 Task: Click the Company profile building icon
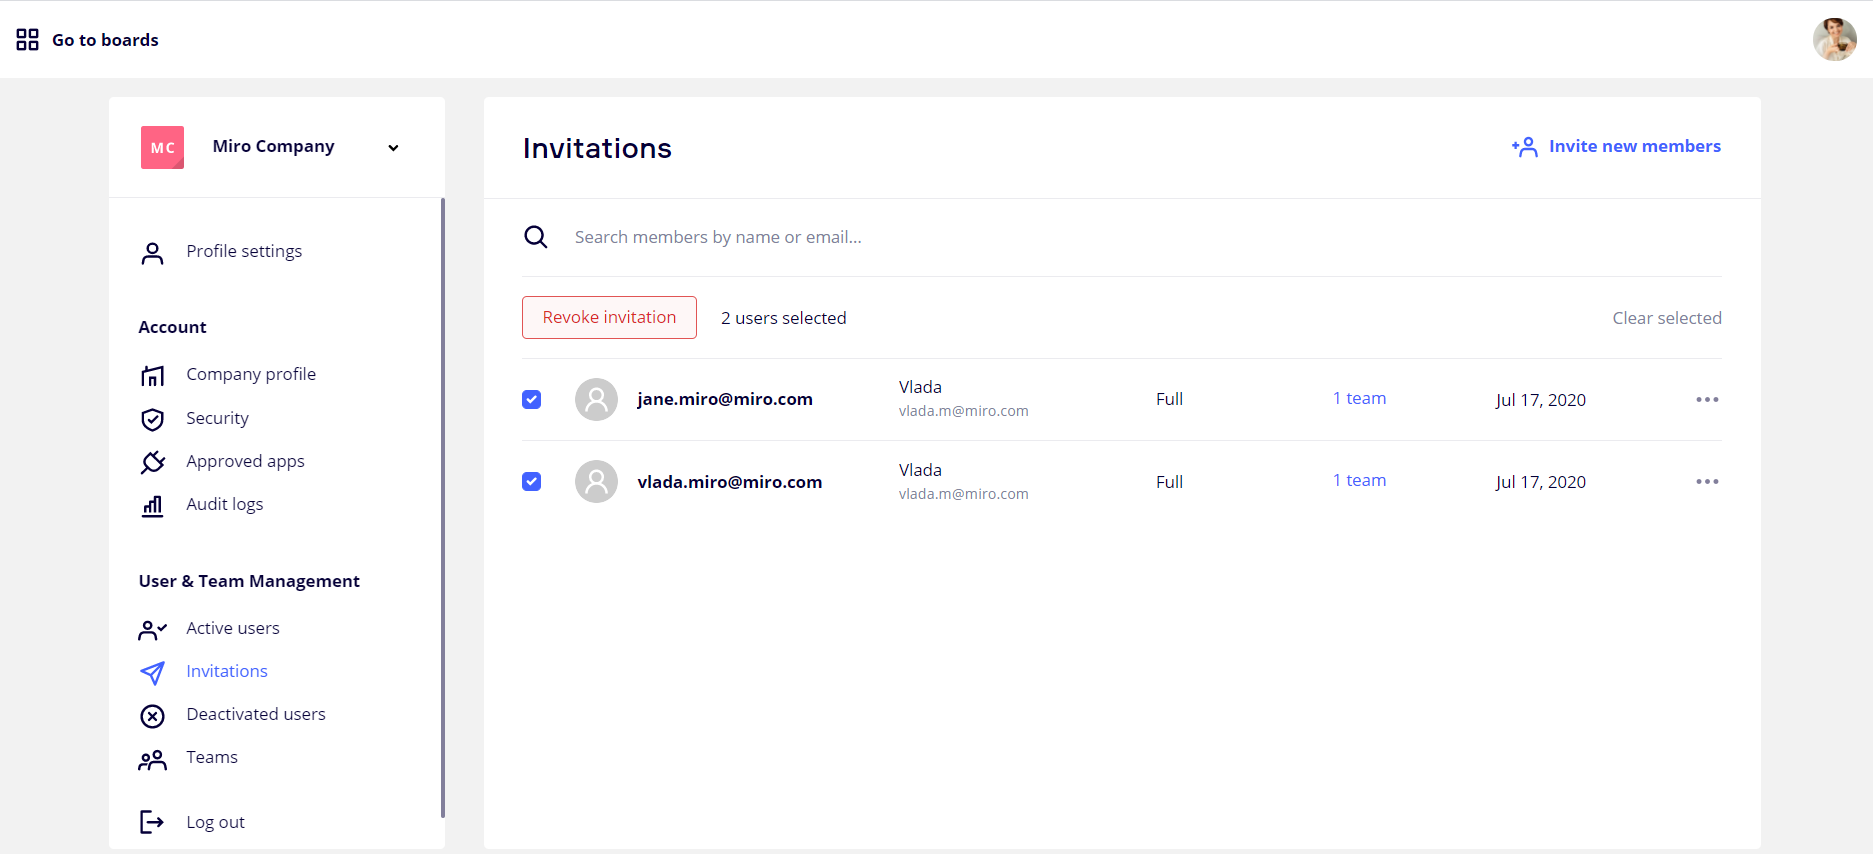click(152, 376)
